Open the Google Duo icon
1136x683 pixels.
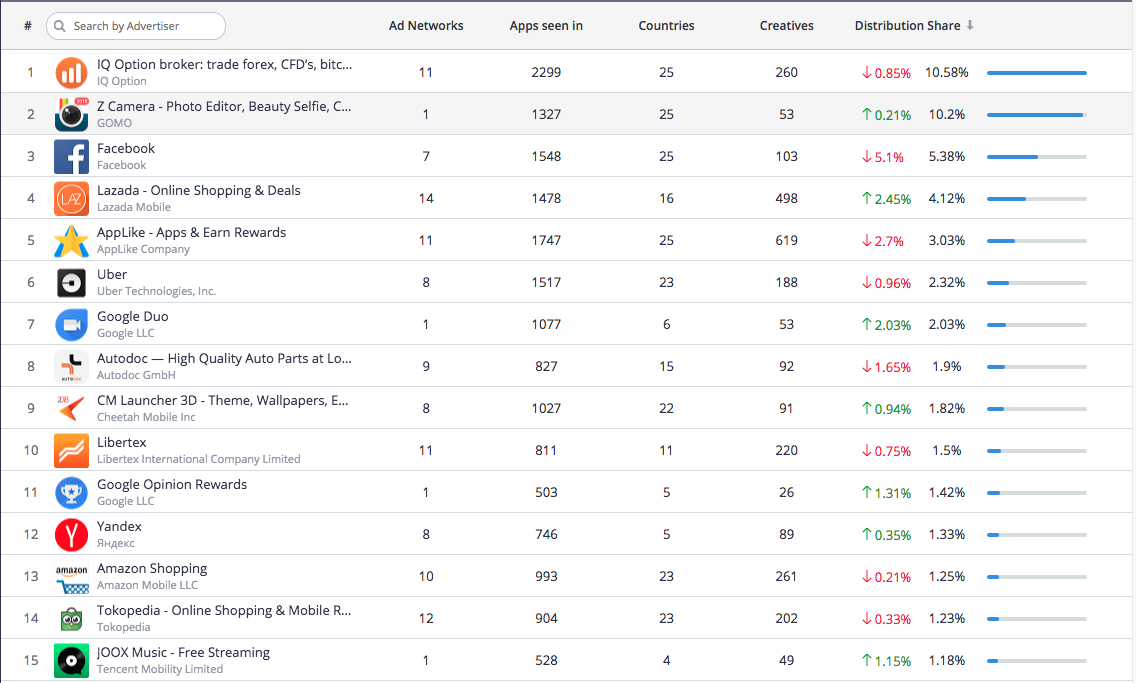[x=71, y=324]
